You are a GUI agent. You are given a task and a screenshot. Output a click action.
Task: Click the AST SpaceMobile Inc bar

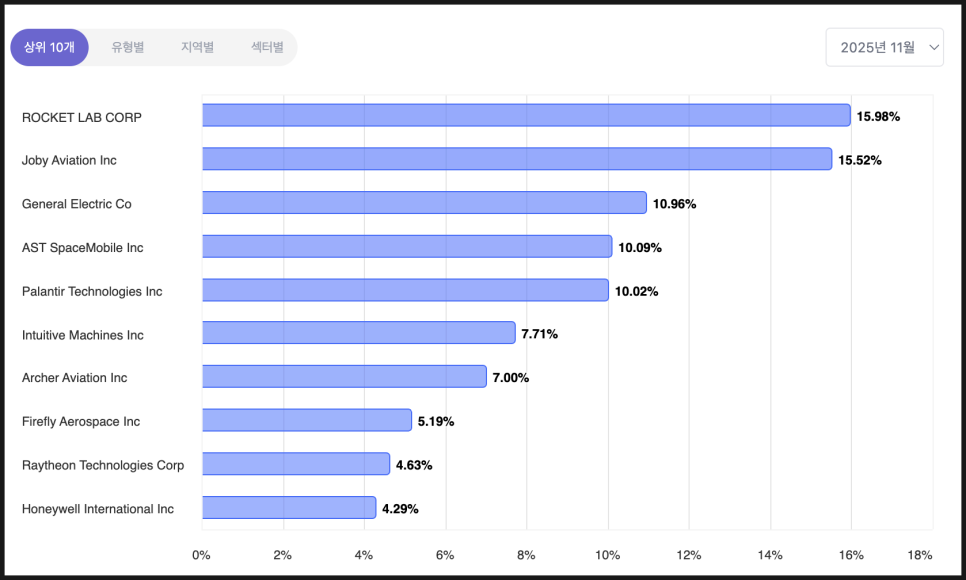[407, 246]
